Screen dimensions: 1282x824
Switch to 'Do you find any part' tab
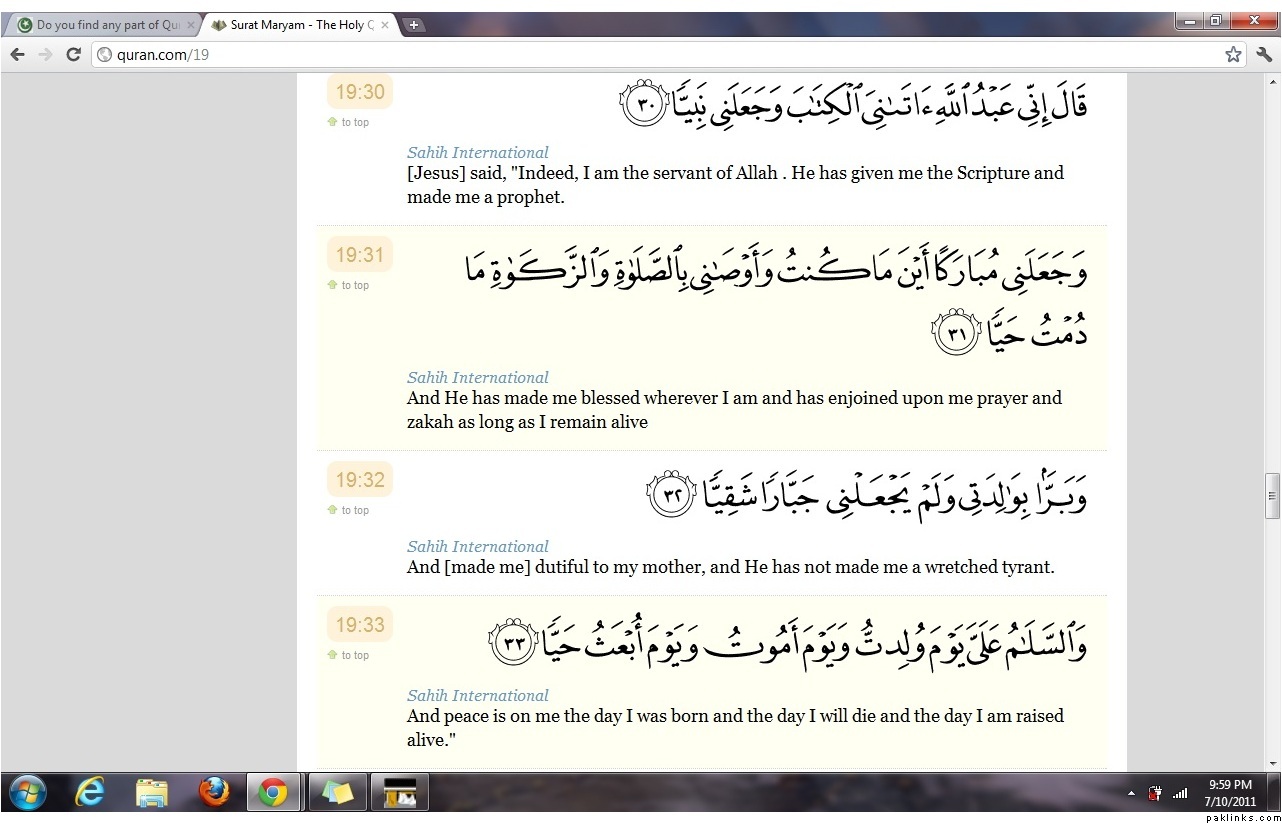click(100, 25)
